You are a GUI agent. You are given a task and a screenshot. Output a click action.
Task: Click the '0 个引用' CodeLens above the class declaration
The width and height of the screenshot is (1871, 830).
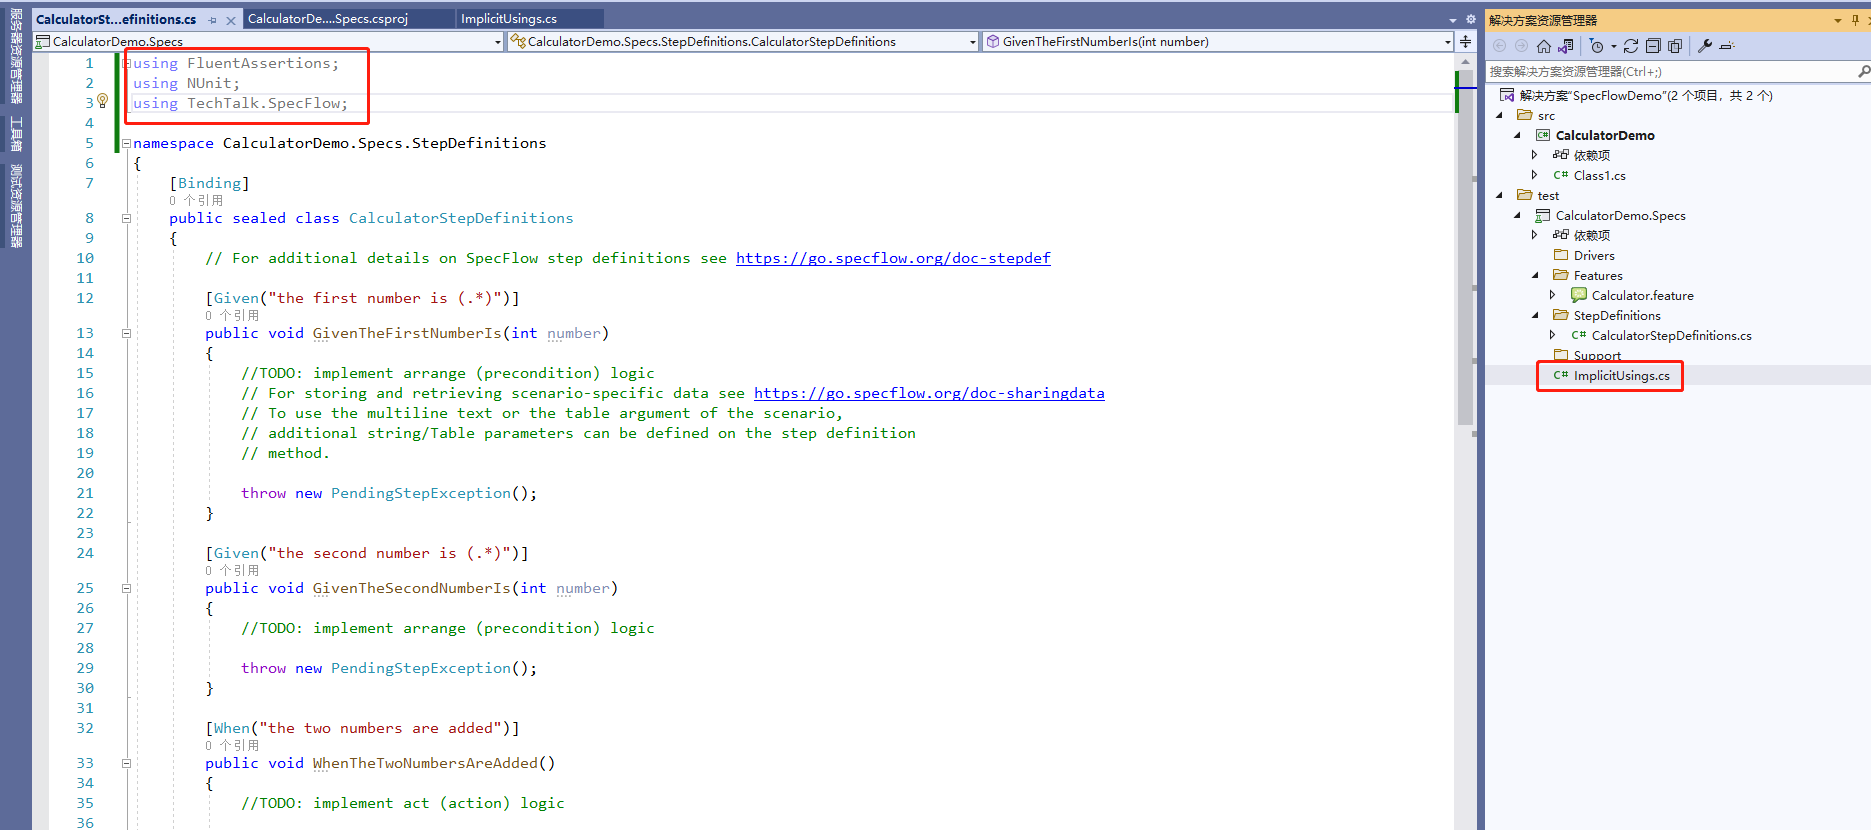point(196,200)
